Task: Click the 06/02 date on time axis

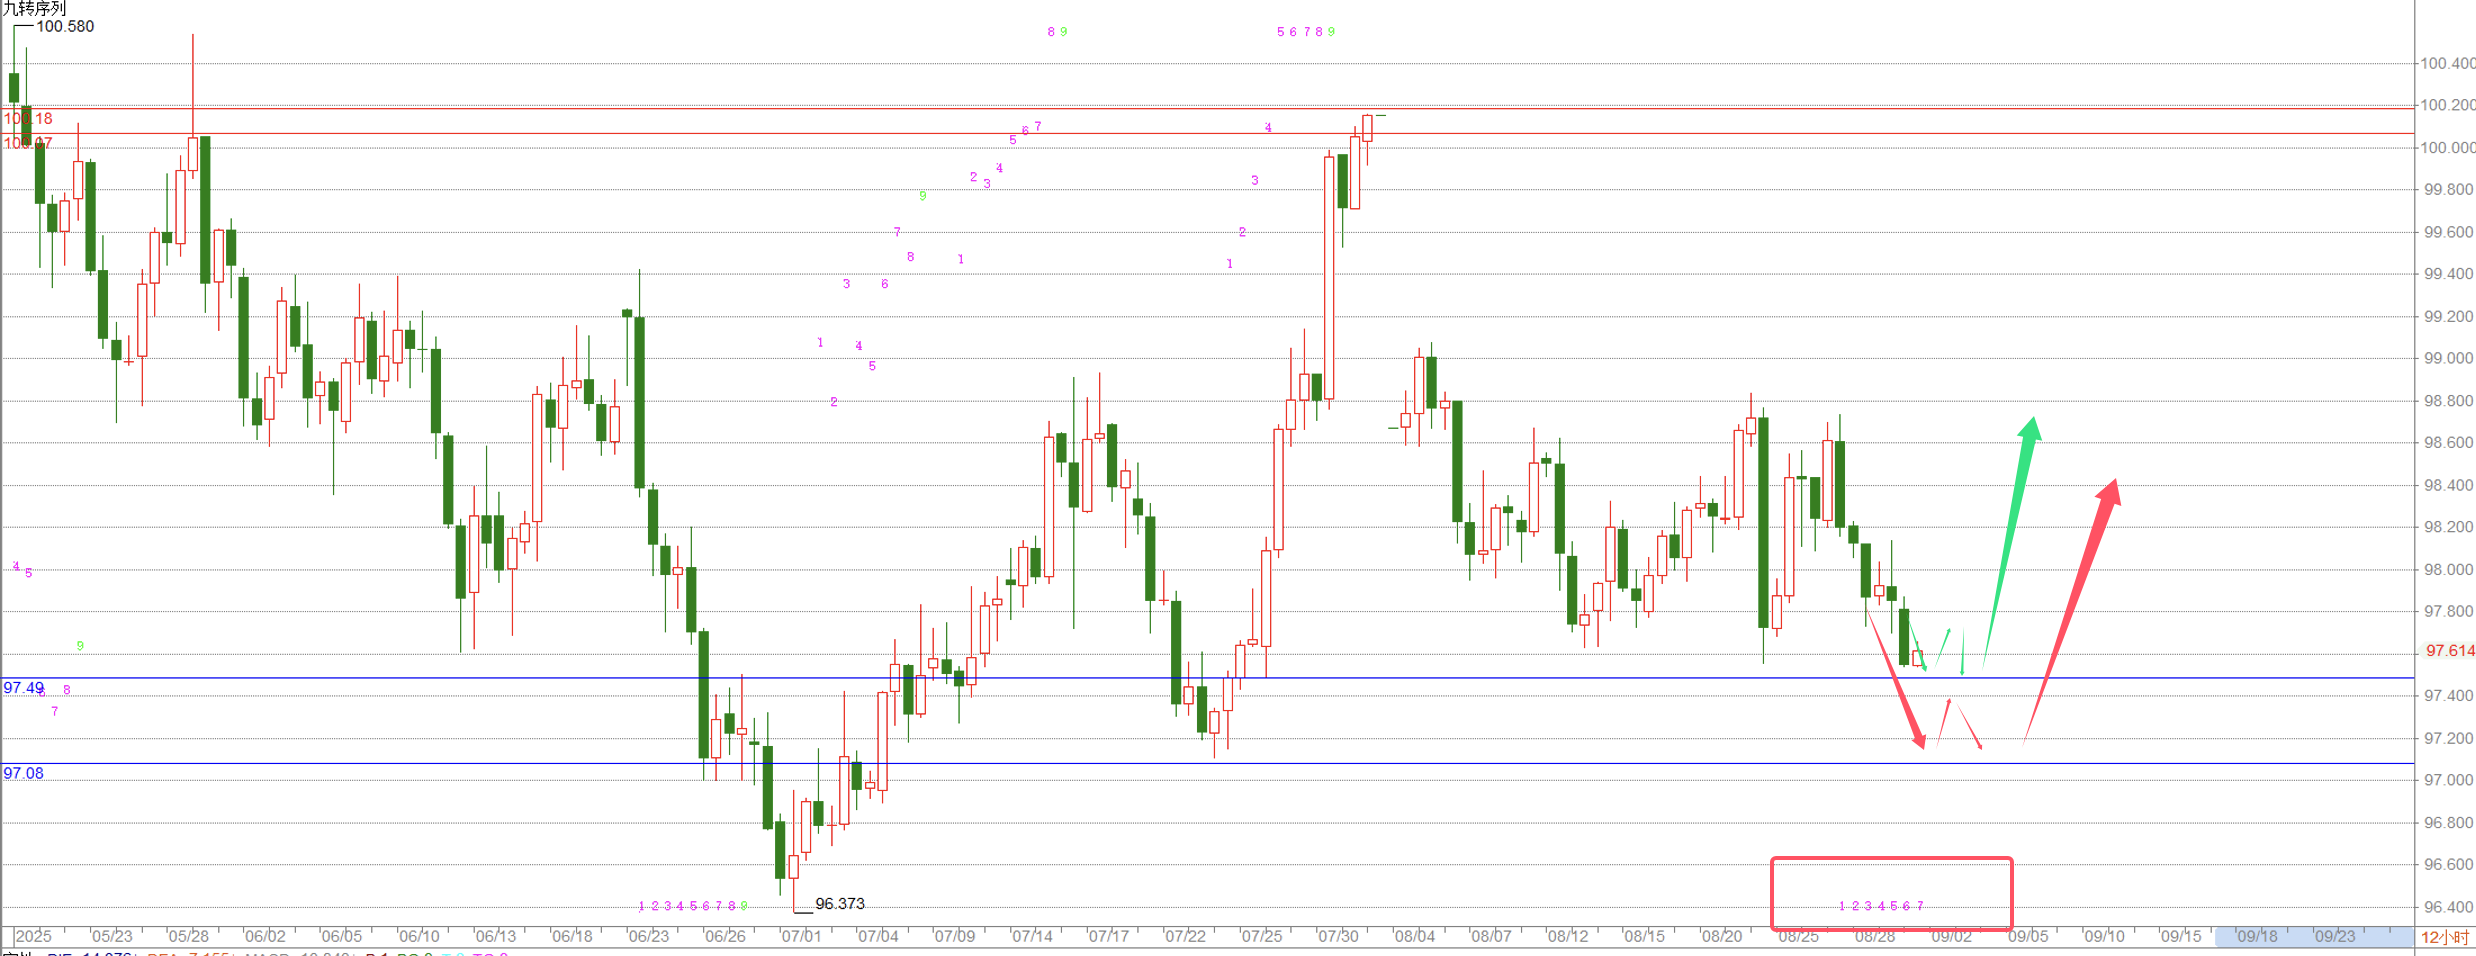Action: tap(265, 937)
